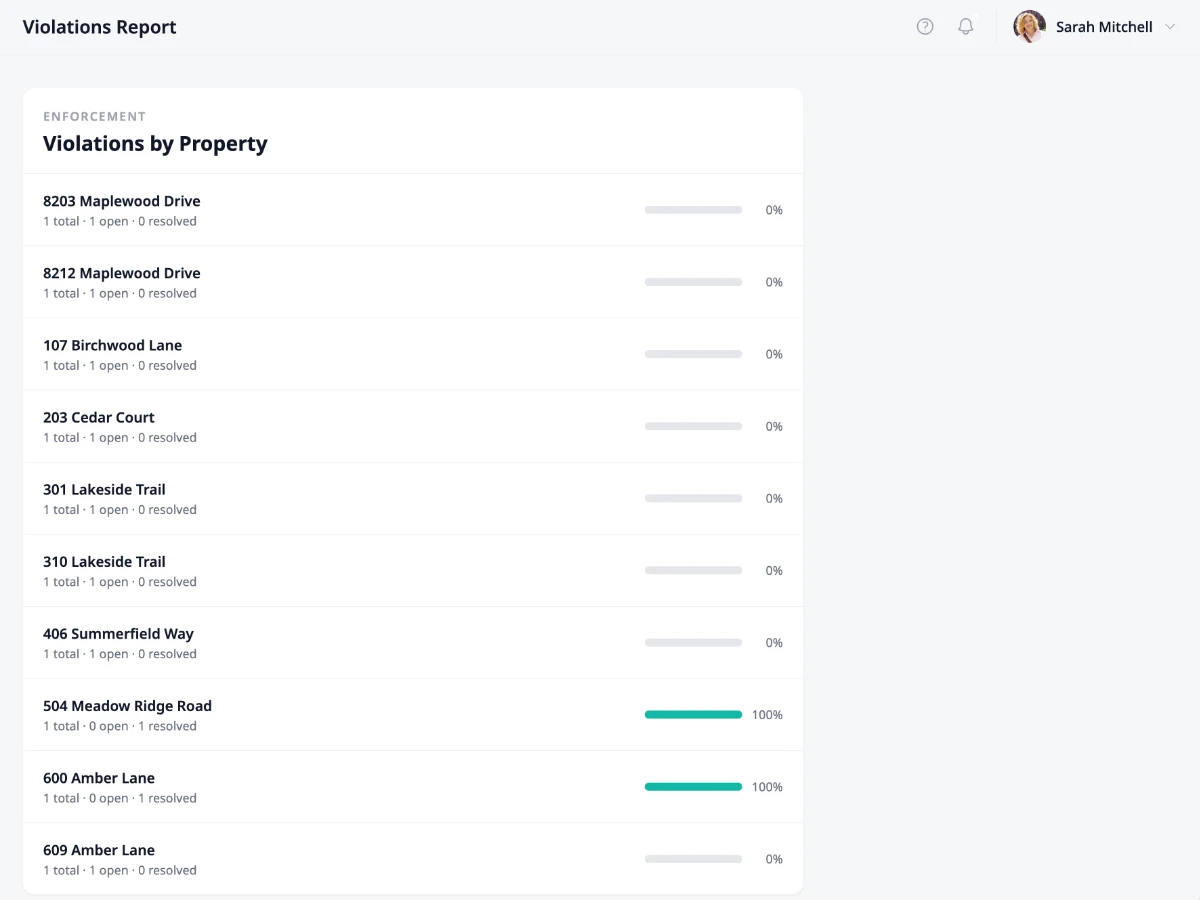This screenshot has height=900, width=1200.
Task: Open the help icon in the header
Action: (925, 26)
